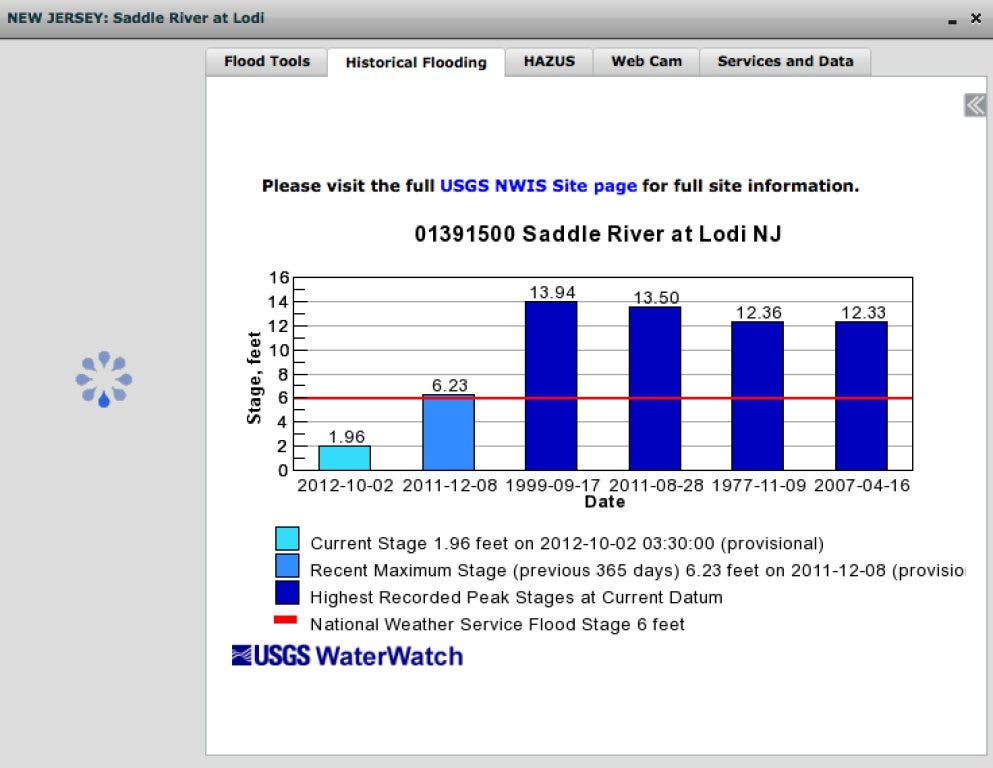Click the light blue Recent Maximum Stage swatch
This screenshot has height=768, width=993.
287,565
